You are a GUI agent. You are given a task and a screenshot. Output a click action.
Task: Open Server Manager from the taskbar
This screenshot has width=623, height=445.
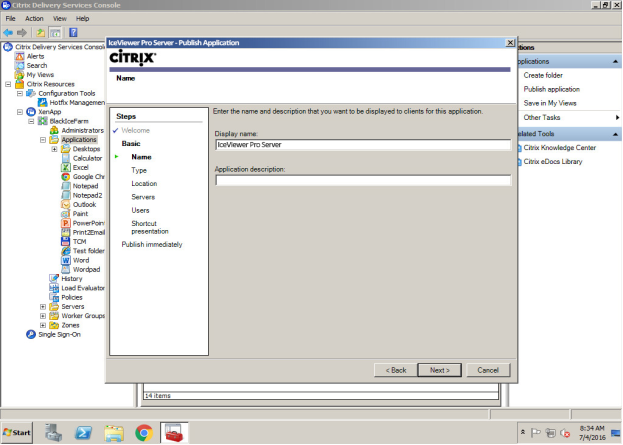pyautogui.click(x=53, y=433)
